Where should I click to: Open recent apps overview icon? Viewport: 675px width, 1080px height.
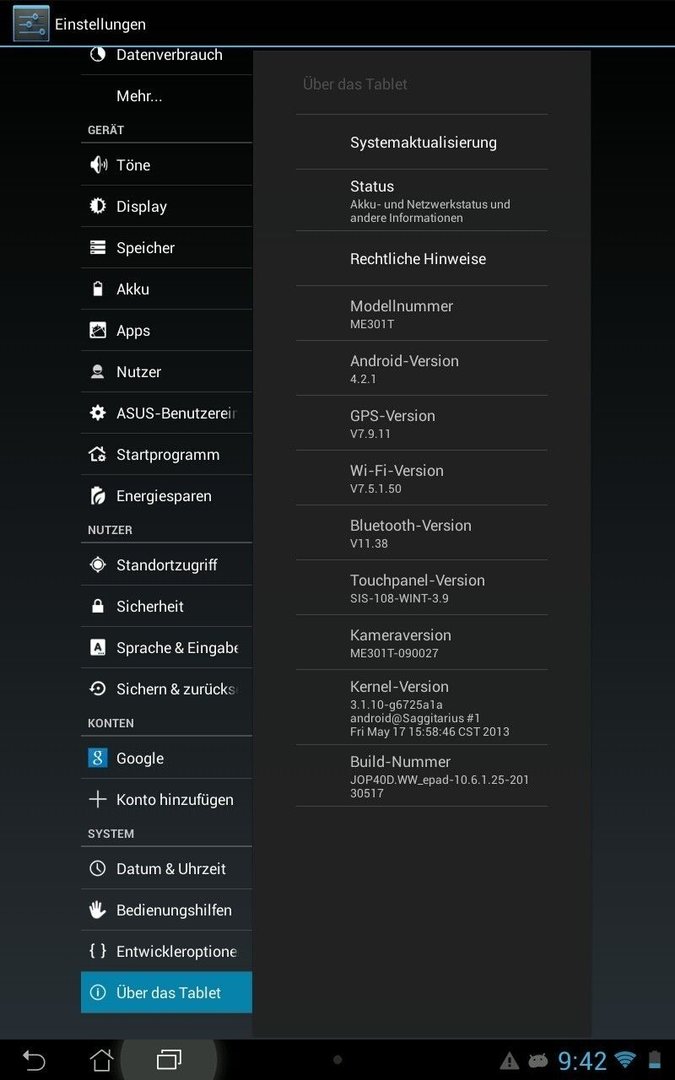(x=169, y=1059)
